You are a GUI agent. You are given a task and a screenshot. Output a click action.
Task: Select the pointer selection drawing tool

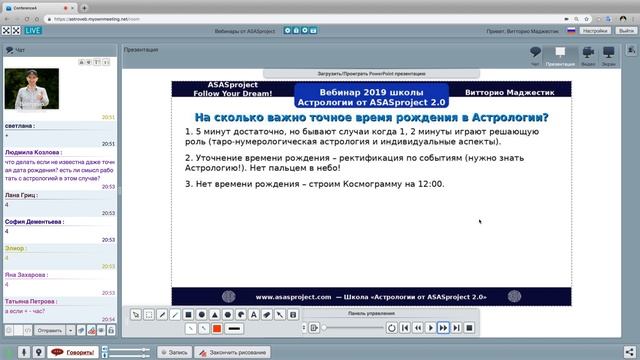point(136,315)
